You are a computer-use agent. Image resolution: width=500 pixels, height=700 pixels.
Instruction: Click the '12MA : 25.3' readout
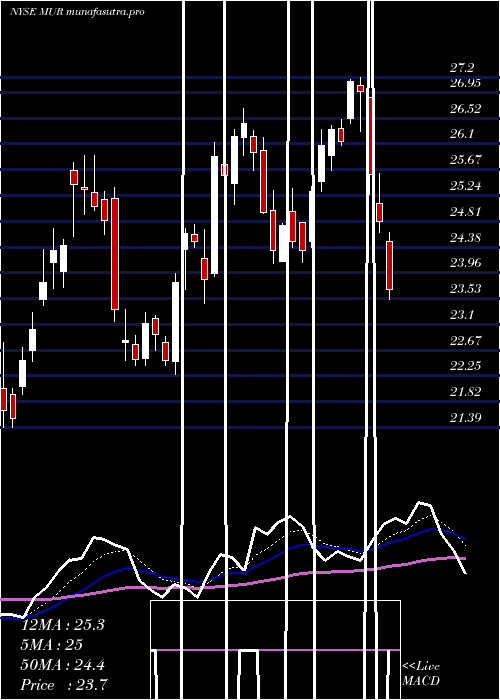tap(62, 625)
